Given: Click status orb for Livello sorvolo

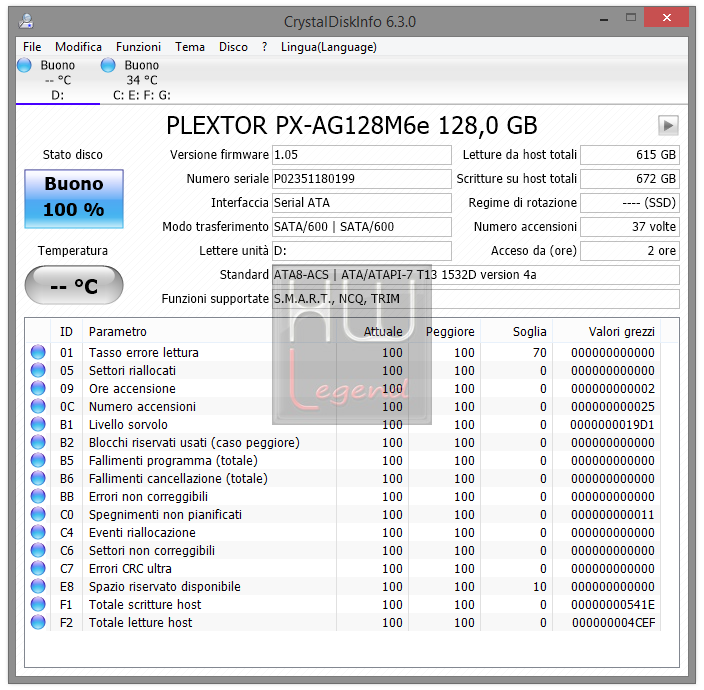Looking at the screenshot, I should [x=38, y=424].
